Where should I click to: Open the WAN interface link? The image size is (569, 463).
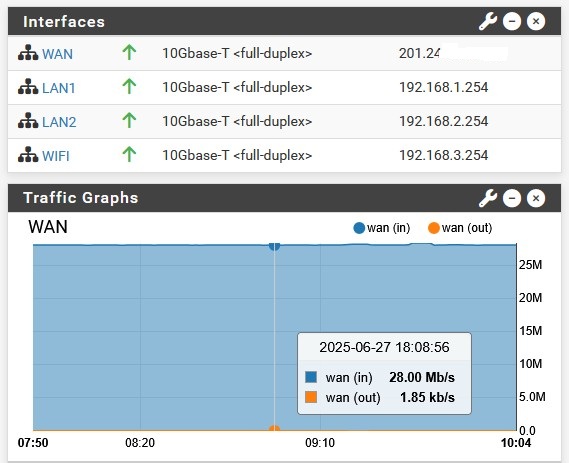tap(57, 54)
